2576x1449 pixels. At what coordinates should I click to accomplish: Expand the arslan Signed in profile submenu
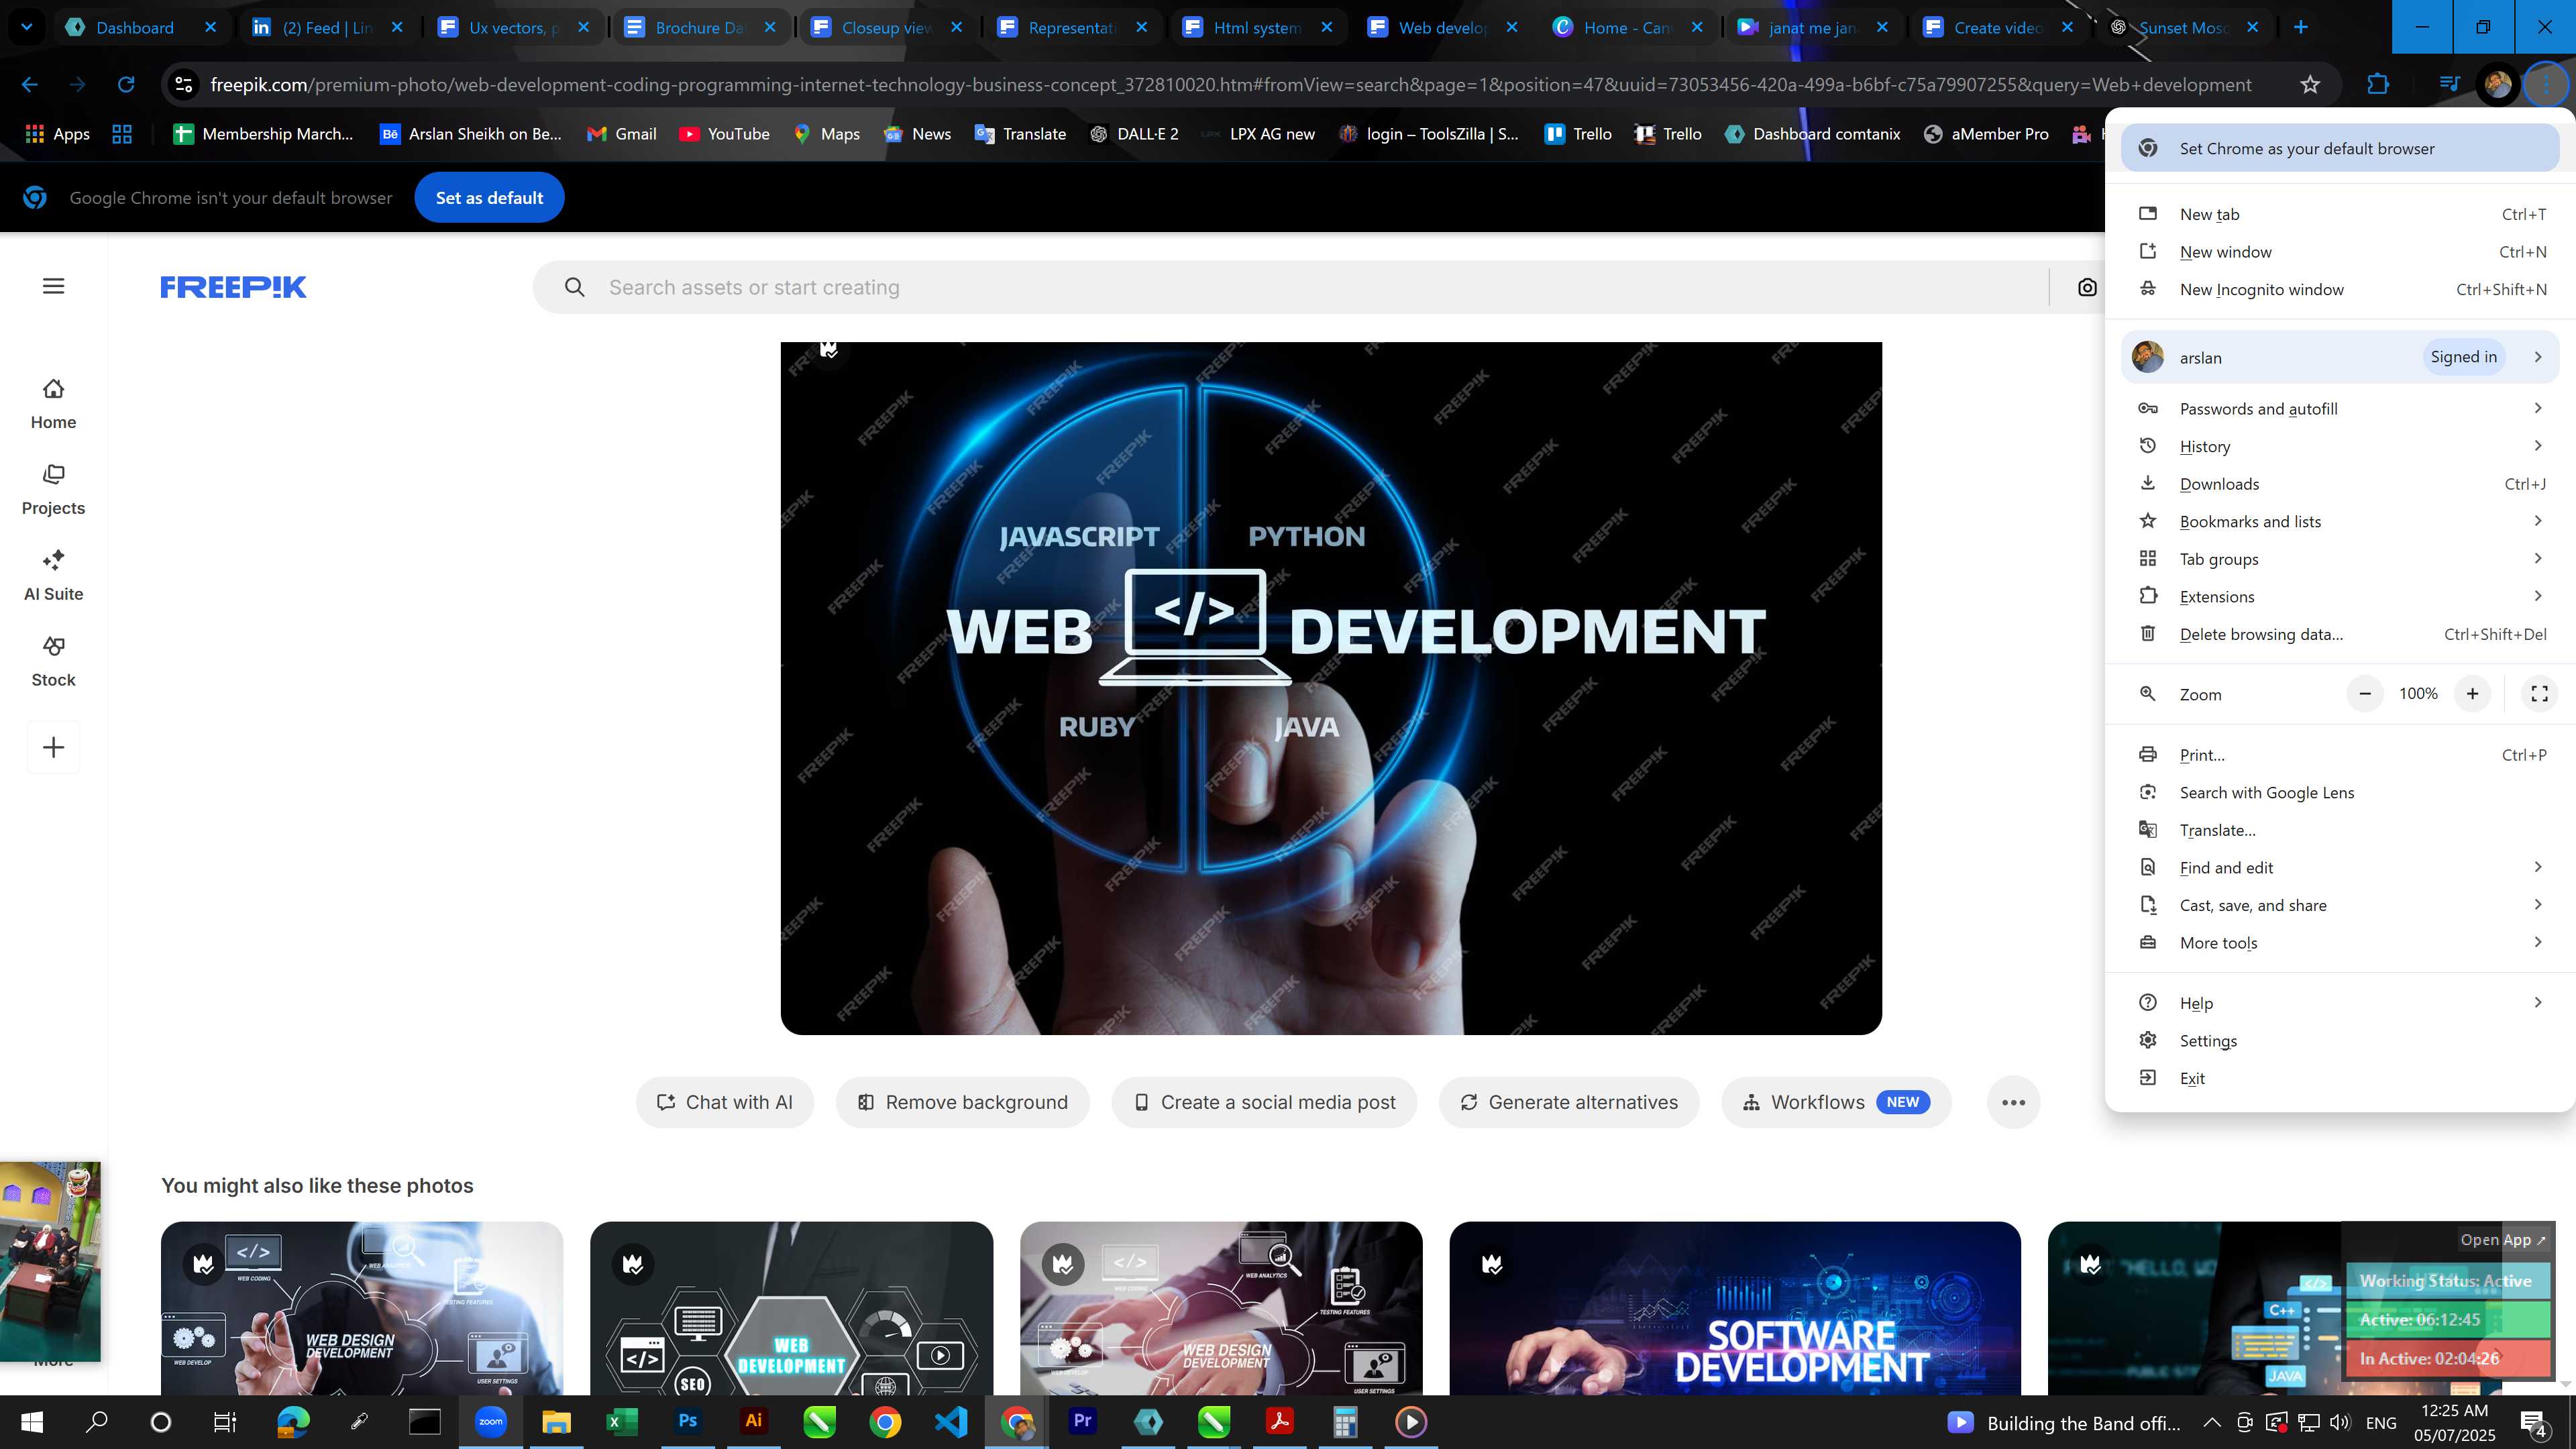pos(2341,357)
